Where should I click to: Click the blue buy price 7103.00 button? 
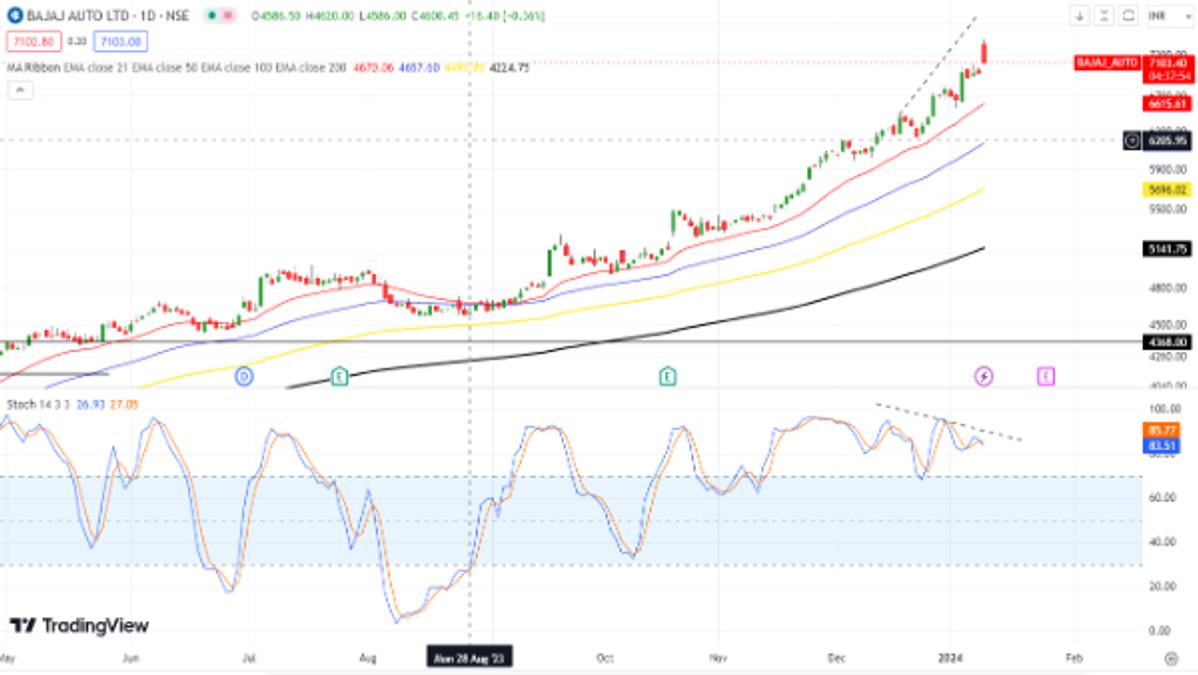click(121, 41)
